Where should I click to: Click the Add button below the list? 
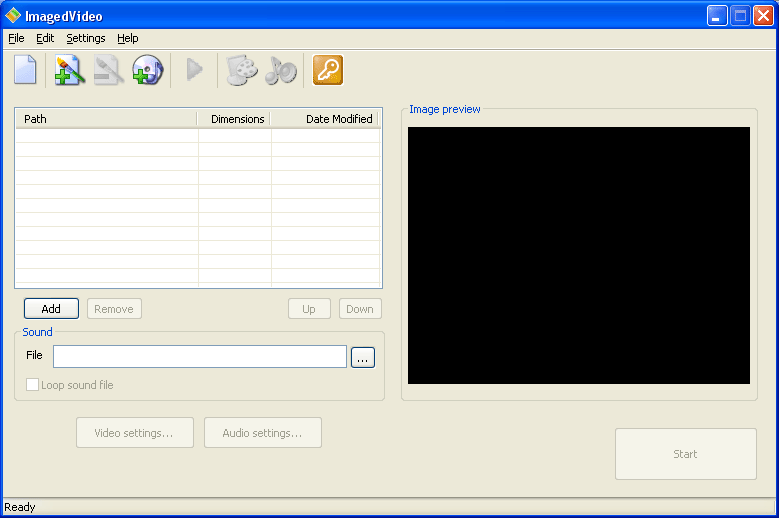point(51,309)
